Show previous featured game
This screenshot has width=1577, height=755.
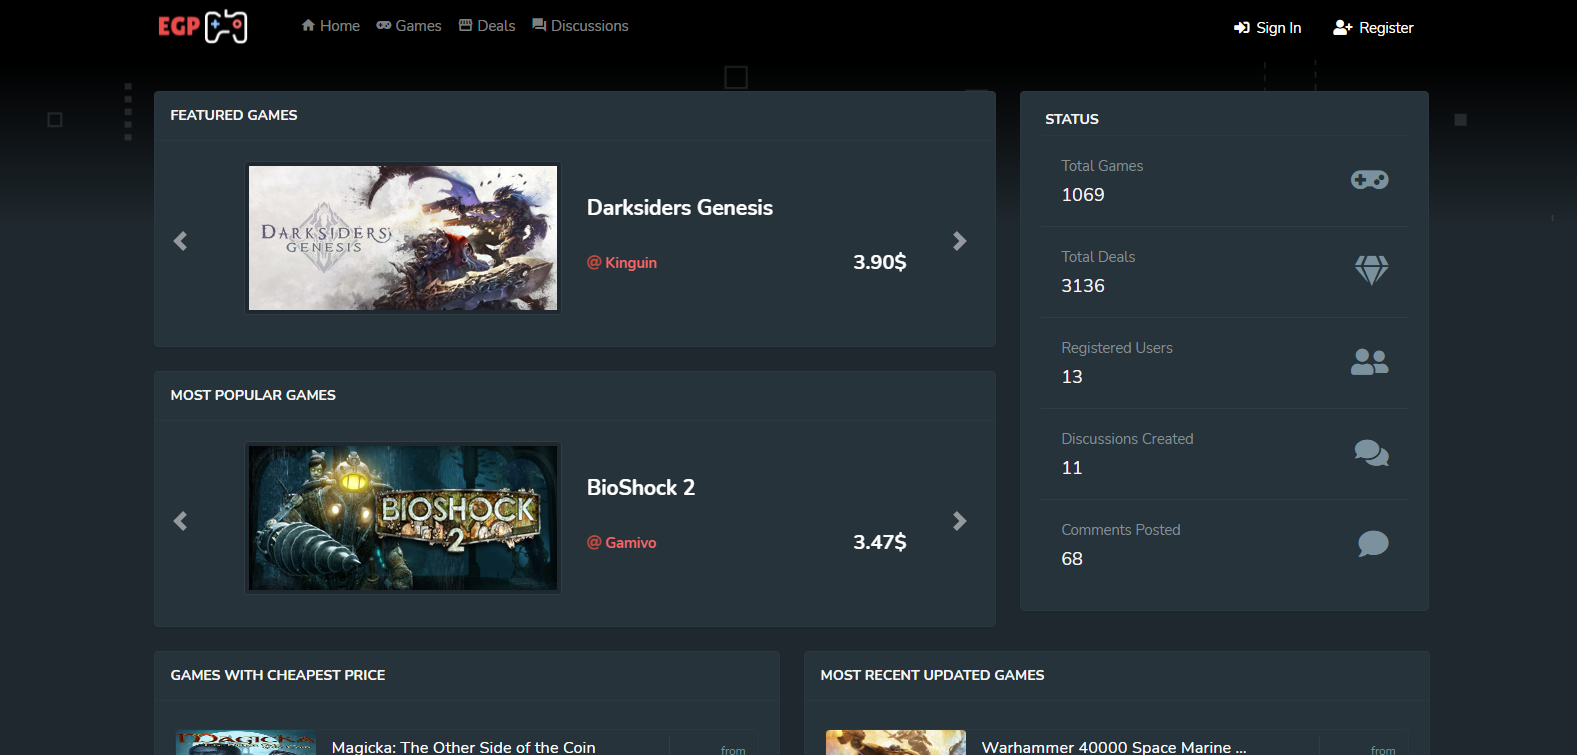click(180, 241)
